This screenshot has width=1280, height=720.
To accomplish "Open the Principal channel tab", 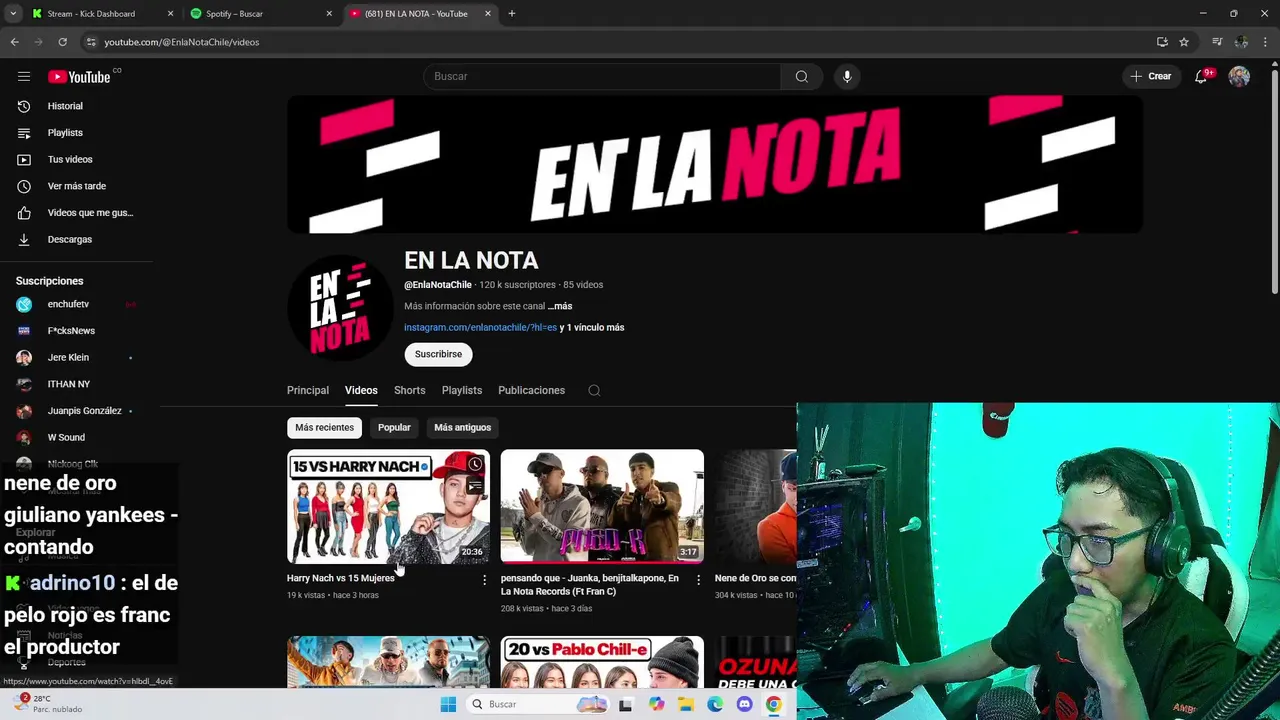I will [x=308, y=391].
